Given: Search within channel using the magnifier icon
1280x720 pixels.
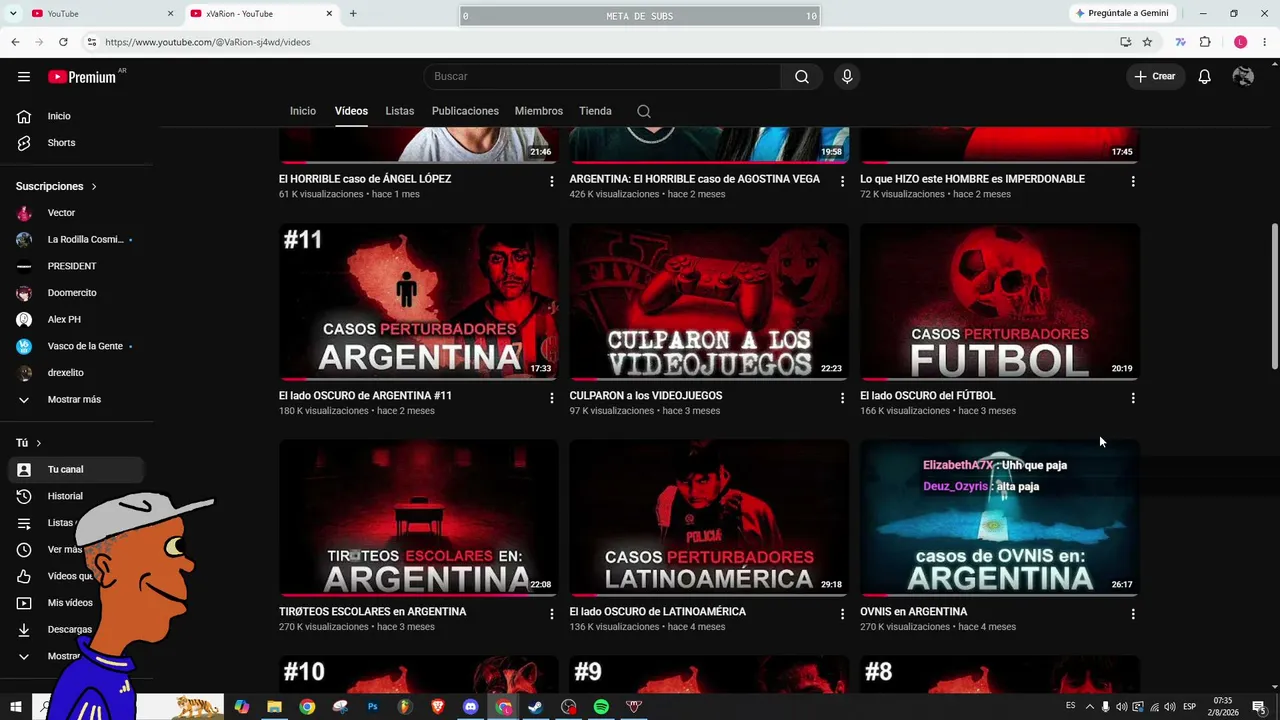Looking at the screenshot, I should (x=644, y=111).
